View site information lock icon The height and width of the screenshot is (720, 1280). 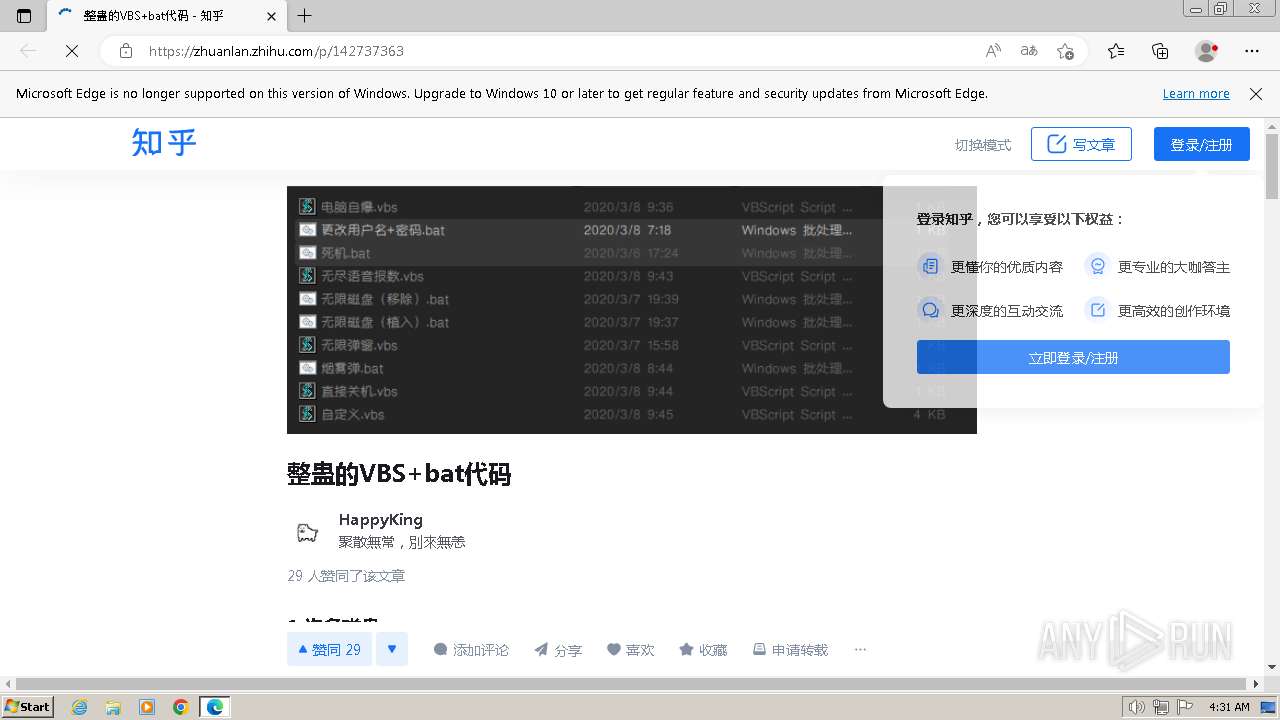coord(126,51)
